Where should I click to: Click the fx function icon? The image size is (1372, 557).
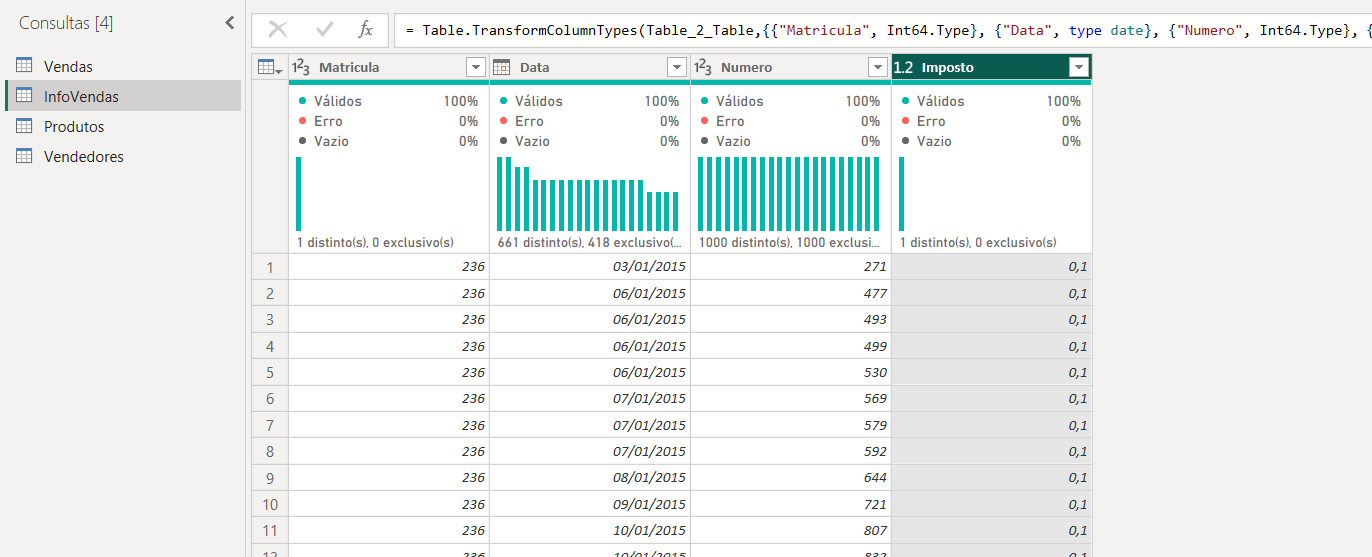tap(366, 30)
